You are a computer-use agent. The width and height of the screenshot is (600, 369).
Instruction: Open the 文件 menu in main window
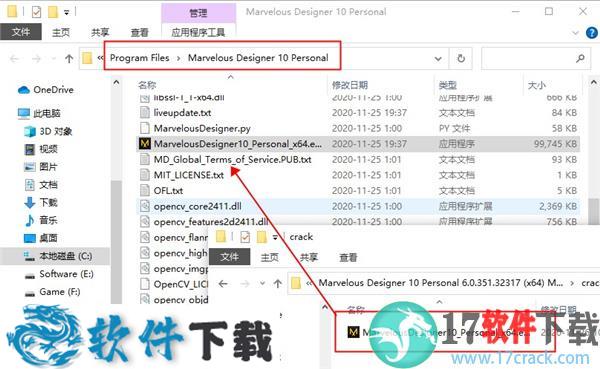21,32
